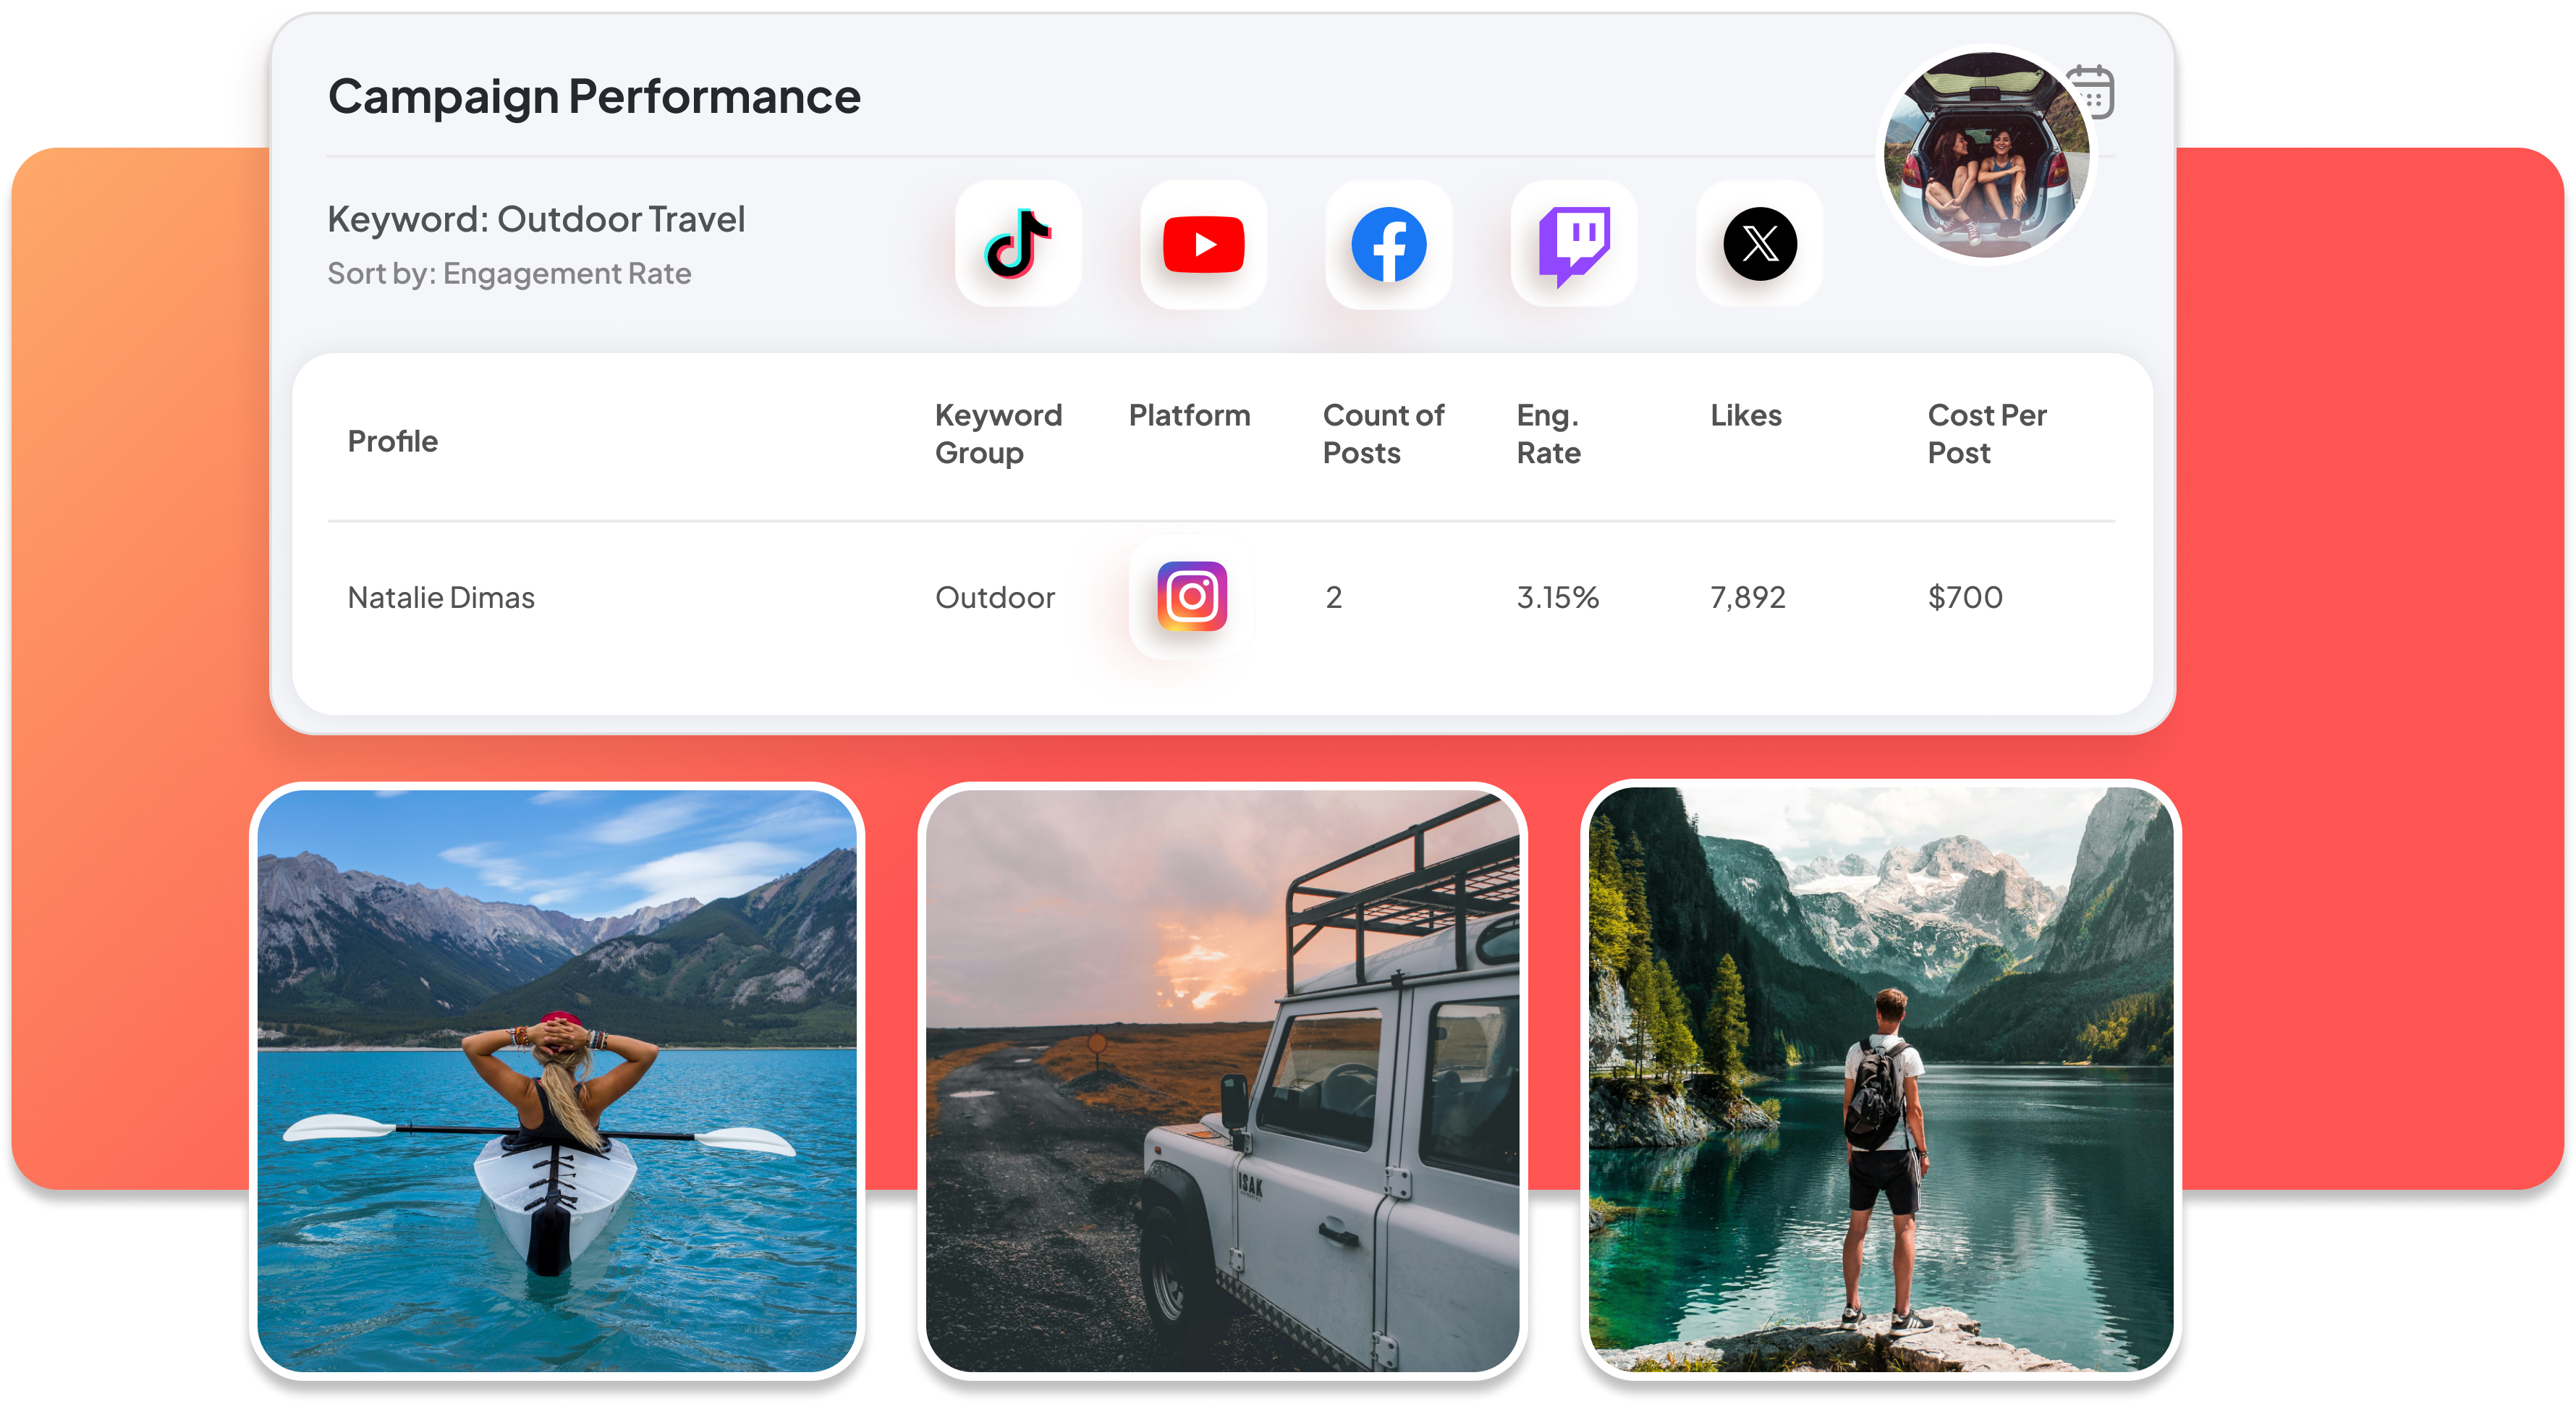
Task: Click the Campaign Performance heading
Action: point(594,97)
